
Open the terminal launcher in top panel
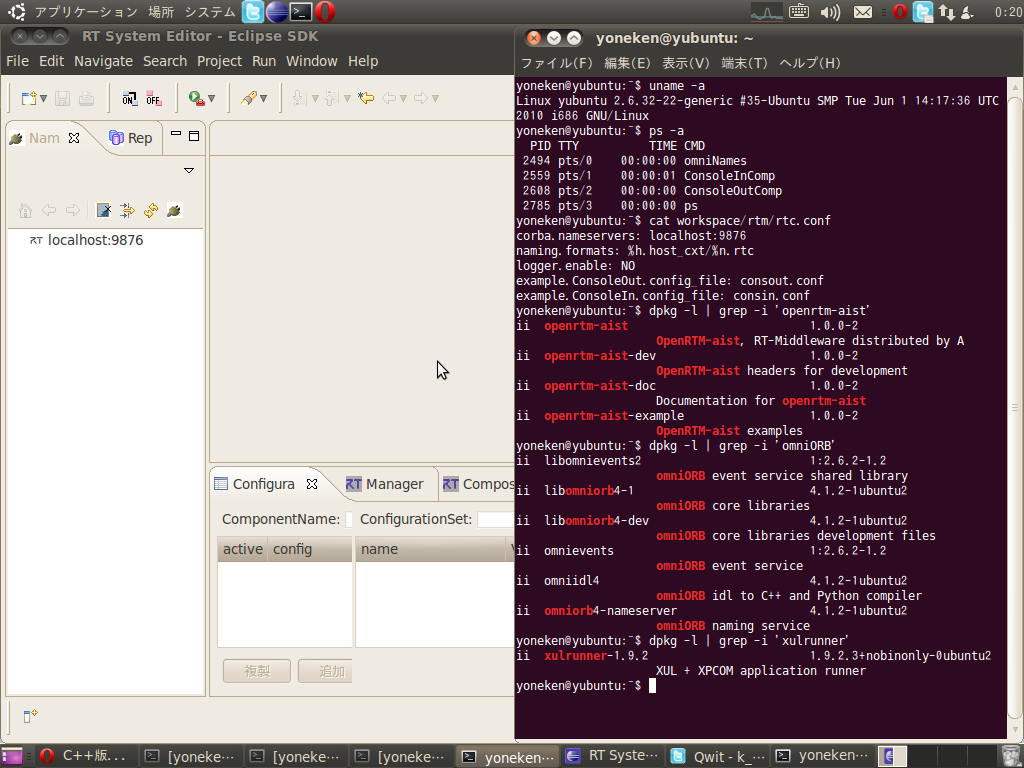click(300, 12)
